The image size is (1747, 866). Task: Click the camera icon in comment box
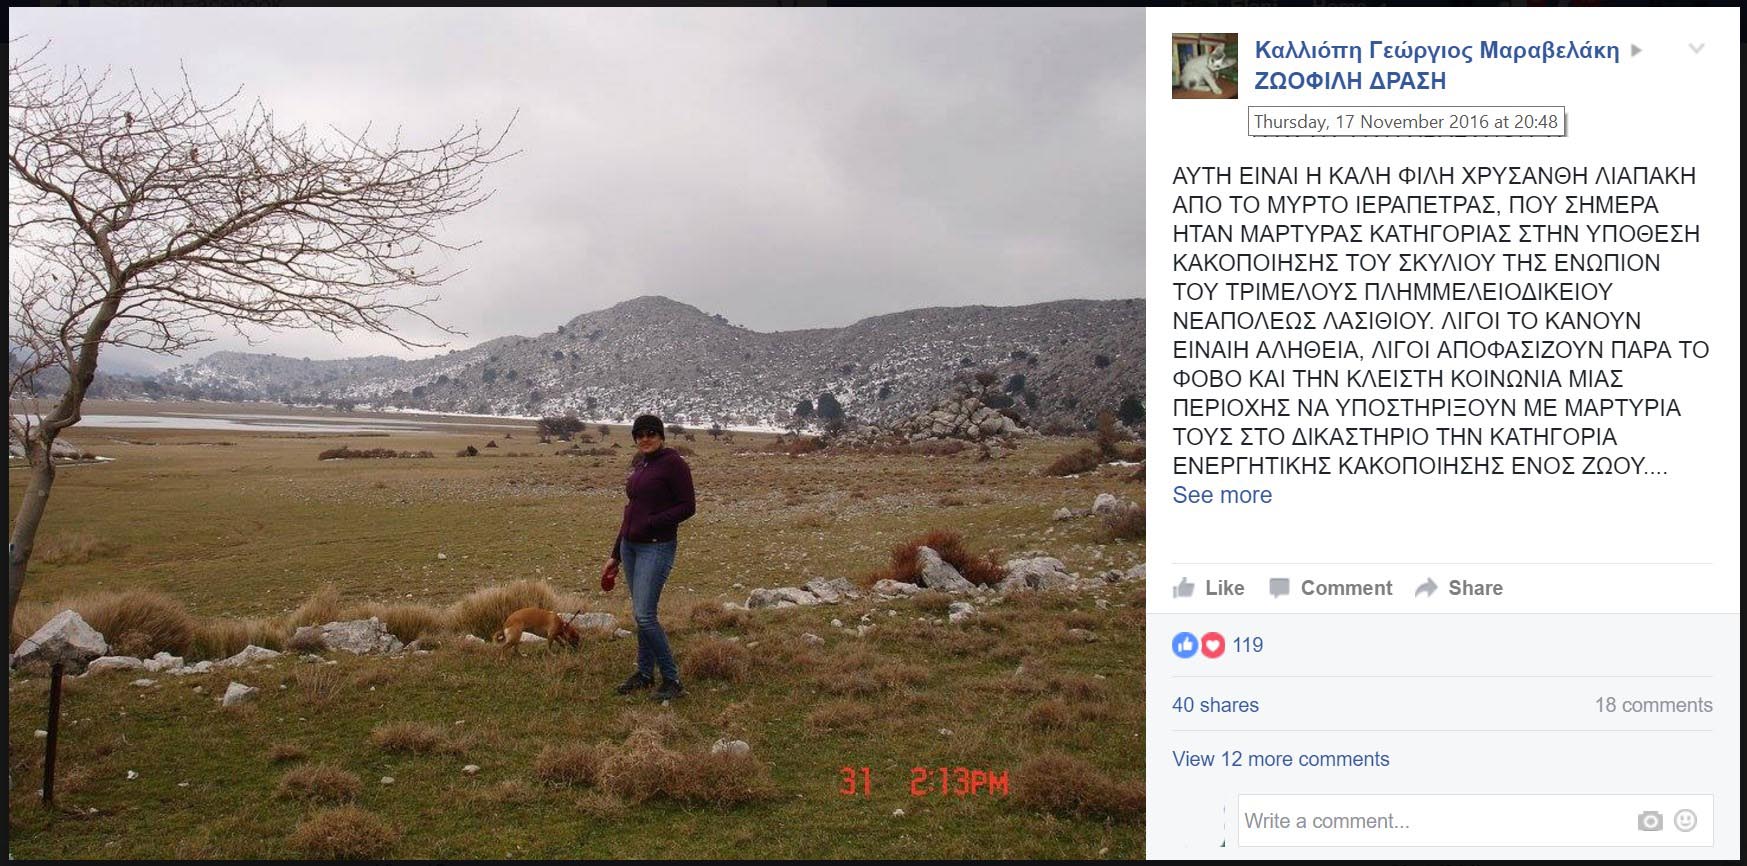[x=1650, y=821]
